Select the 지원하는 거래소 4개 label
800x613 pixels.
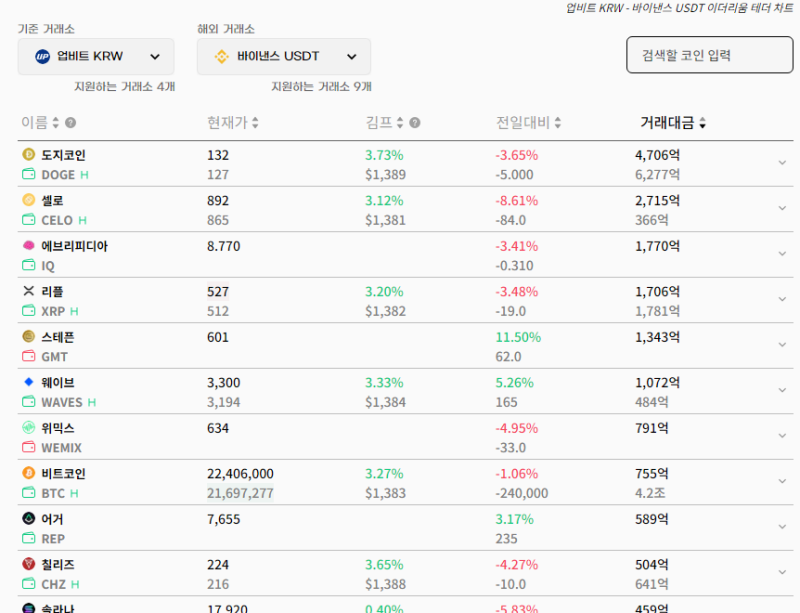click(x=124, y=87)
